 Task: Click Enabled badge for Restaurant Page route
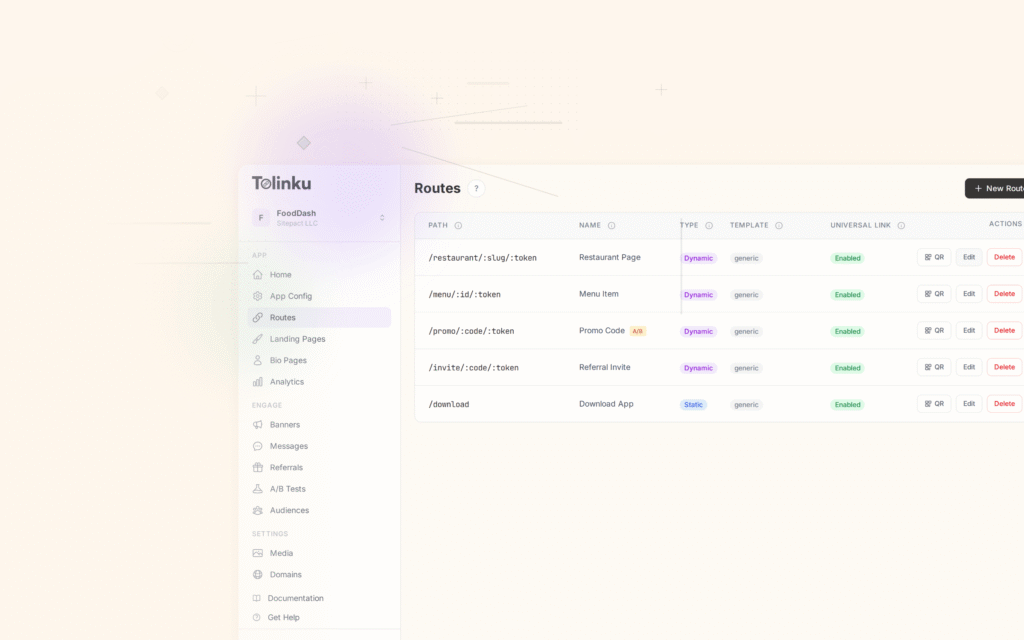(847, 258)
